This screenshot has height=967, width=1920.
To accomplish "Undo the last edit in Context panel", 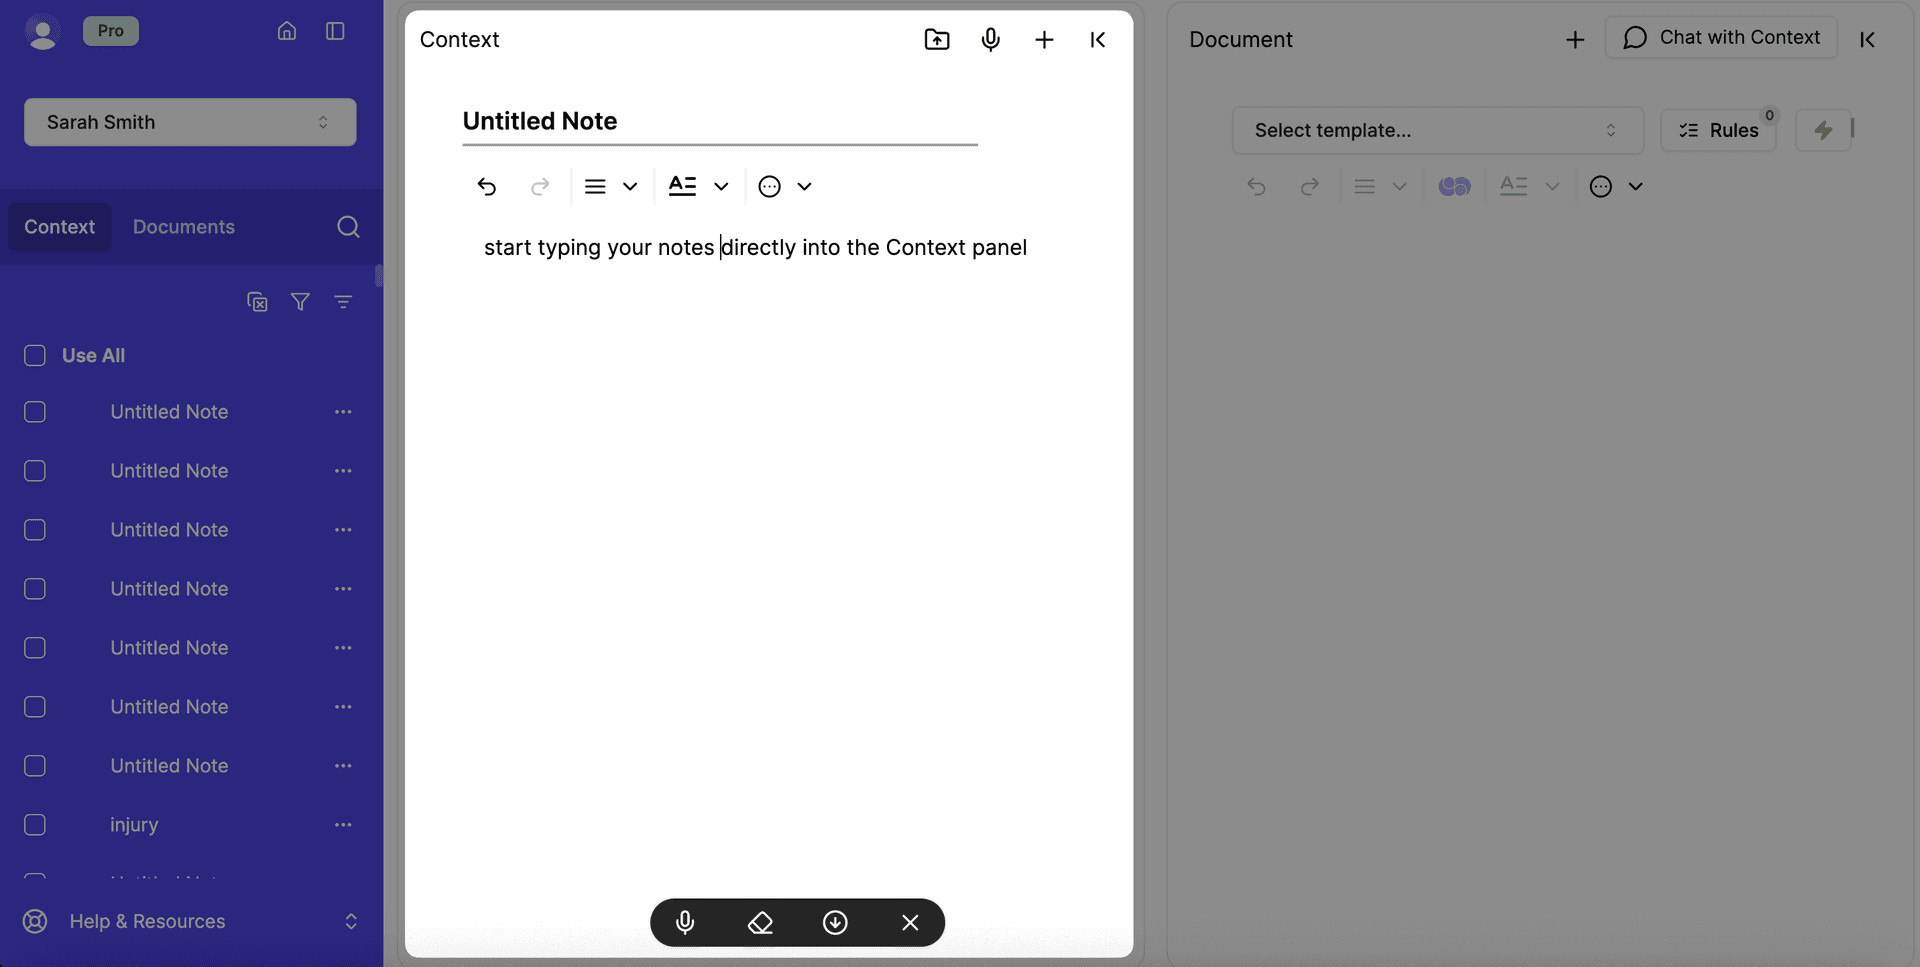I will point(487,186).
